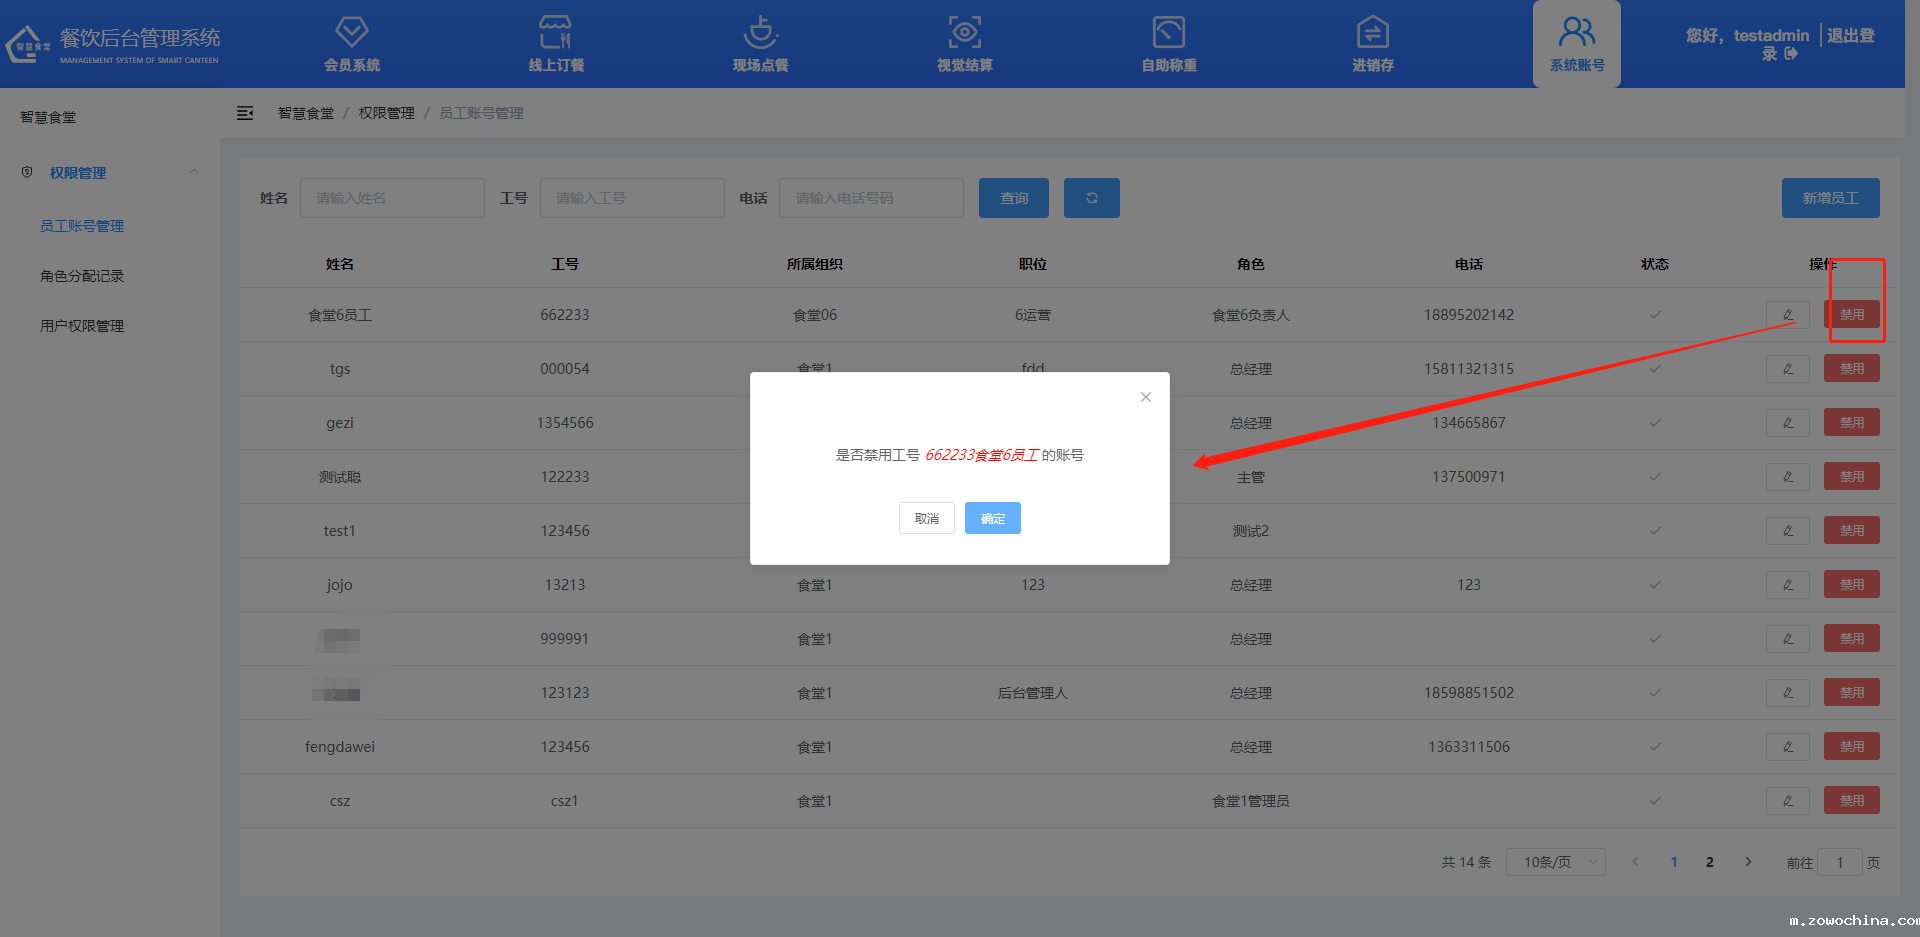
Task: Click the refresh icon beside 查询
Action: (1091, 197)
